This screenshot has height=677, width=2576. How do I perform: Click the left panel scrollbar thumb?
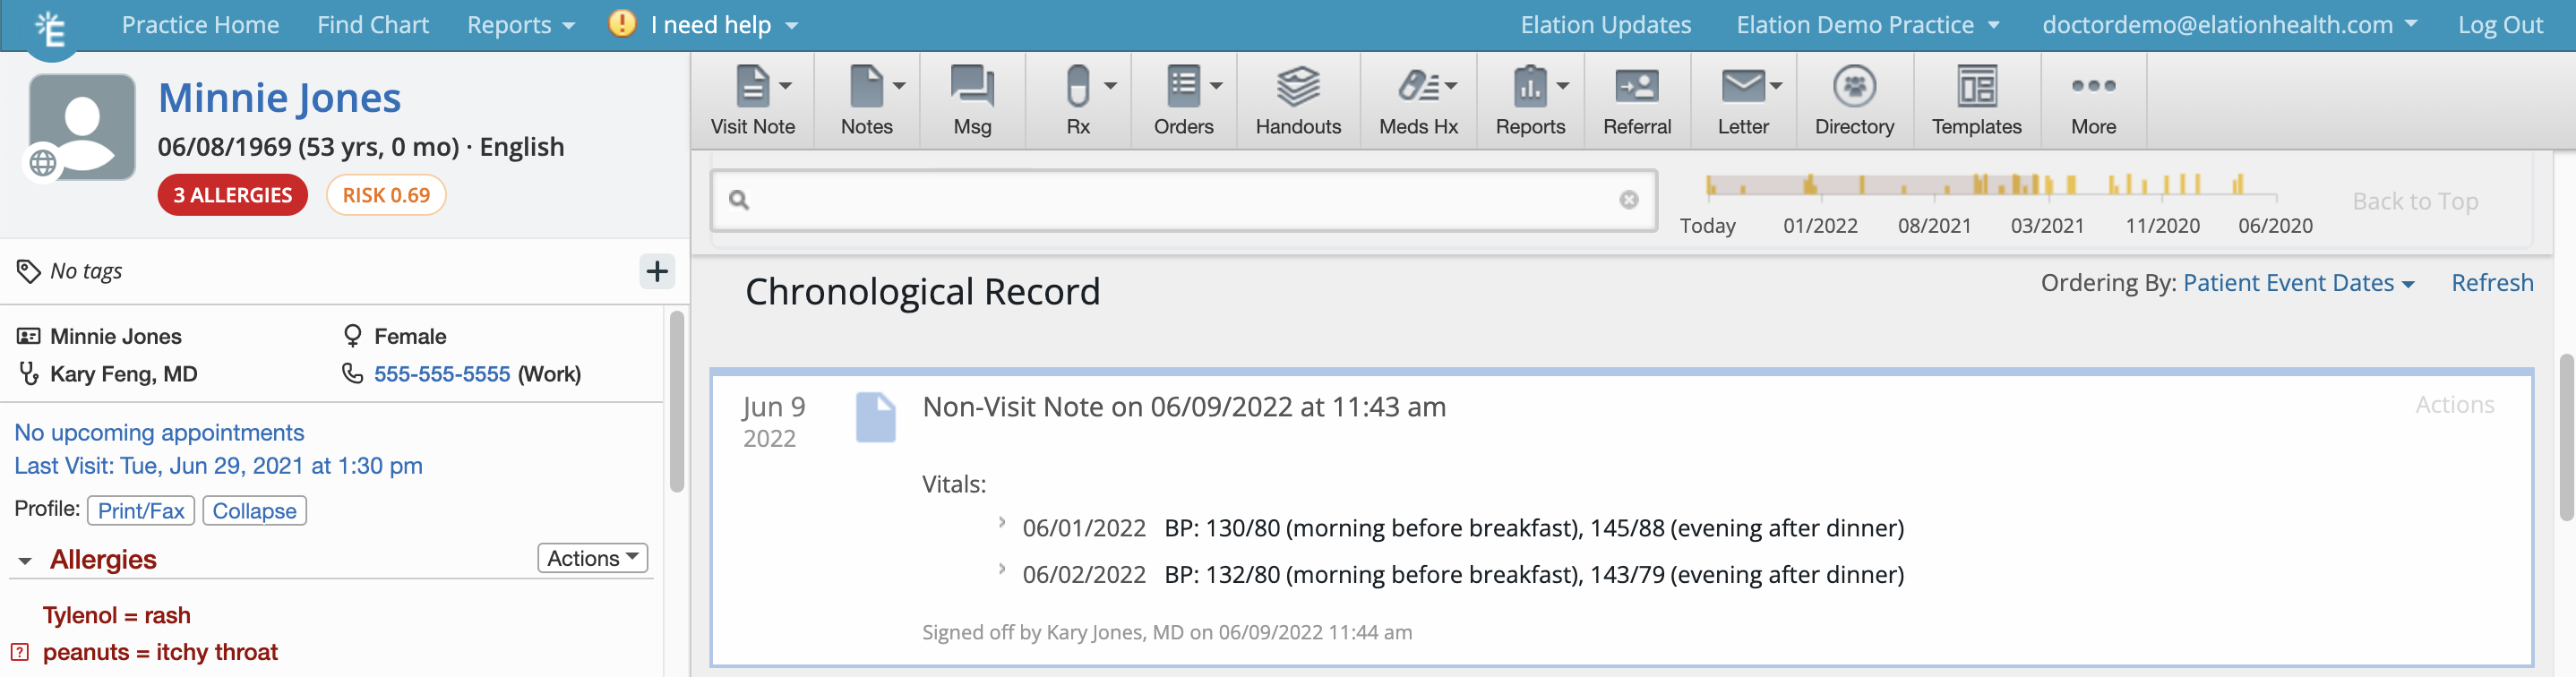point(677,401)
